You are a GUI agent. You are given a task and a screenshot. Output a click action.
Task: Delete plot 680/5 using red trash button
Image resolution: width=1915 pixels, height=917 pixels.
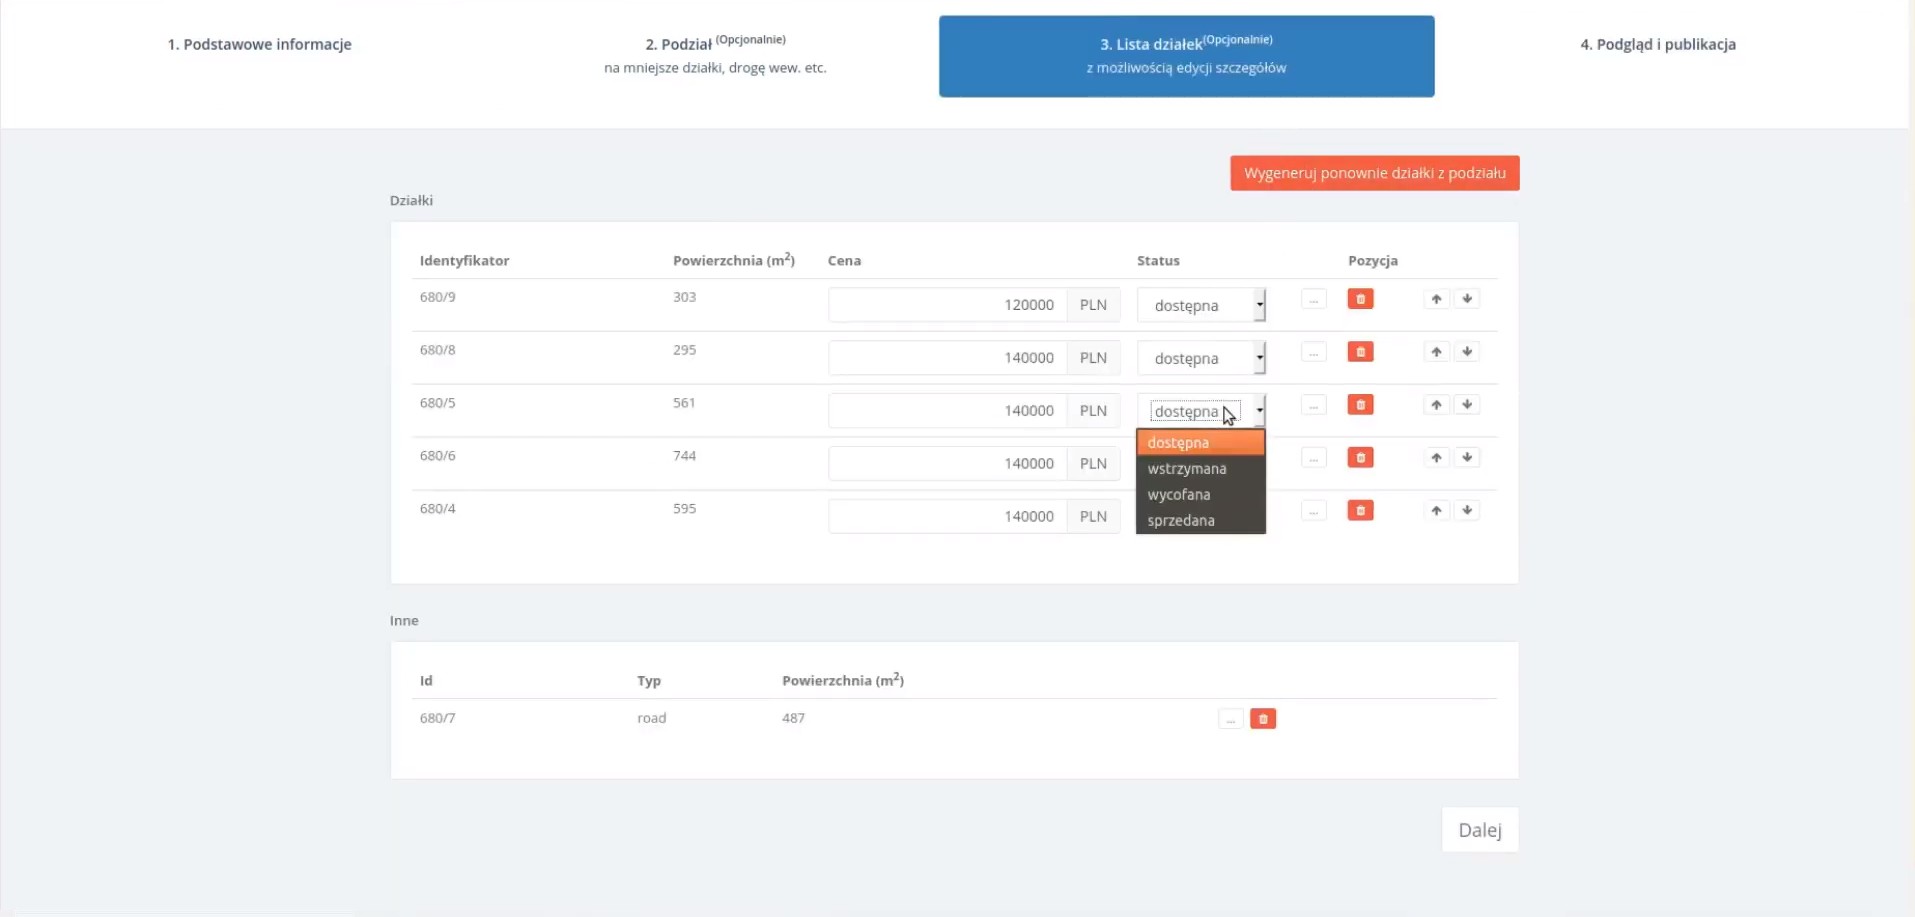coord(1360,405)
